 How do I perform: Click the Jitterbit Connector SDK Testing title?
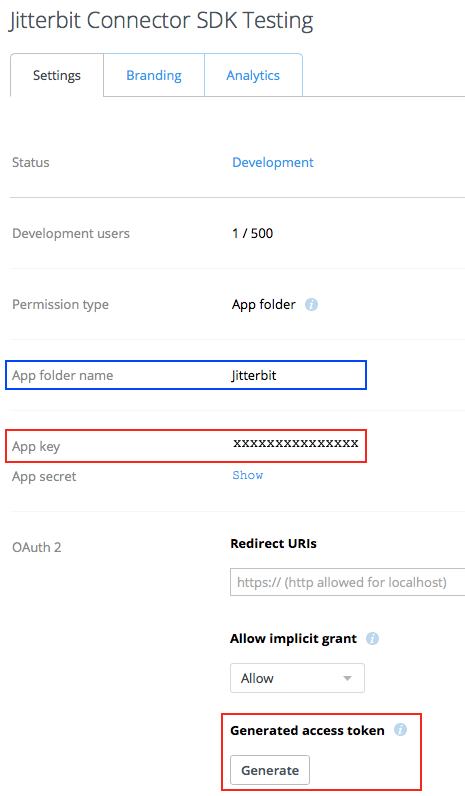tap(161, 21)
